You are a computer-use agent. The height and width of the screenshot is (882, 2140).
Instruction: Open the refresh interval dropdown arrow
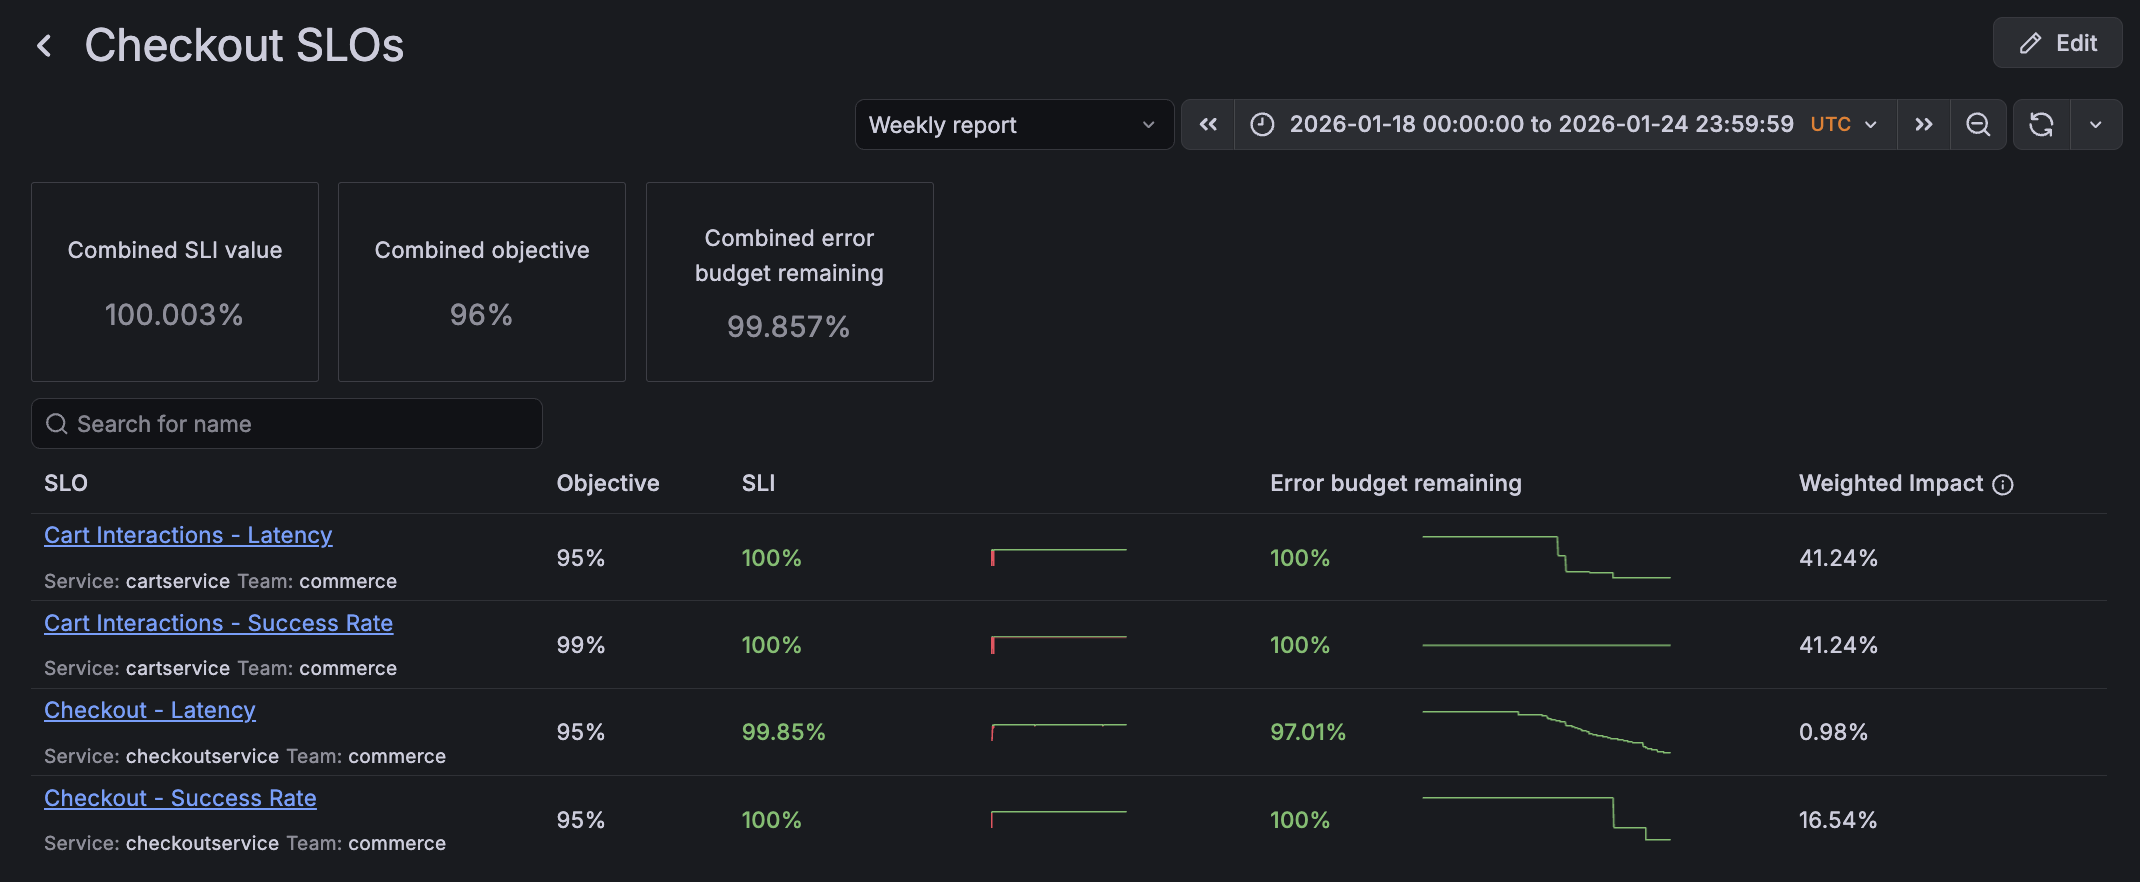coord(2095,125)
